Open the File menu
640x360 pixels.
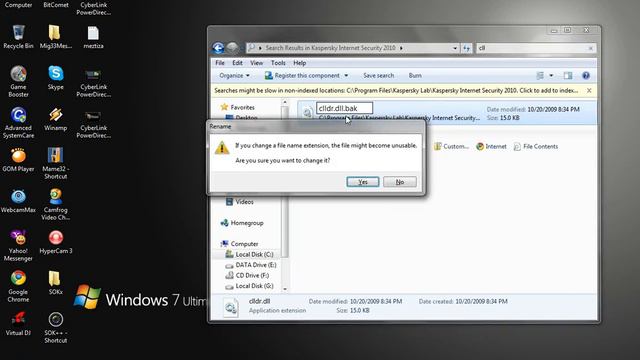220,63
